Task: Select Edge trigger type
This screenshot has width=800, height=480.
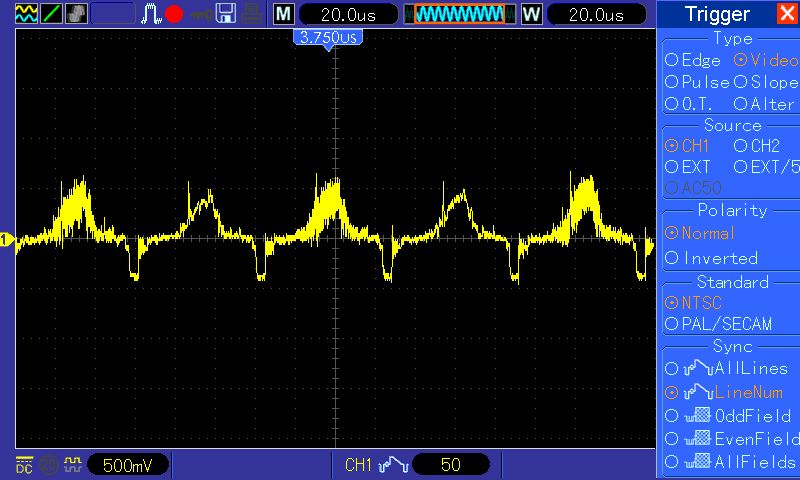Action: [x=692, y=60]
